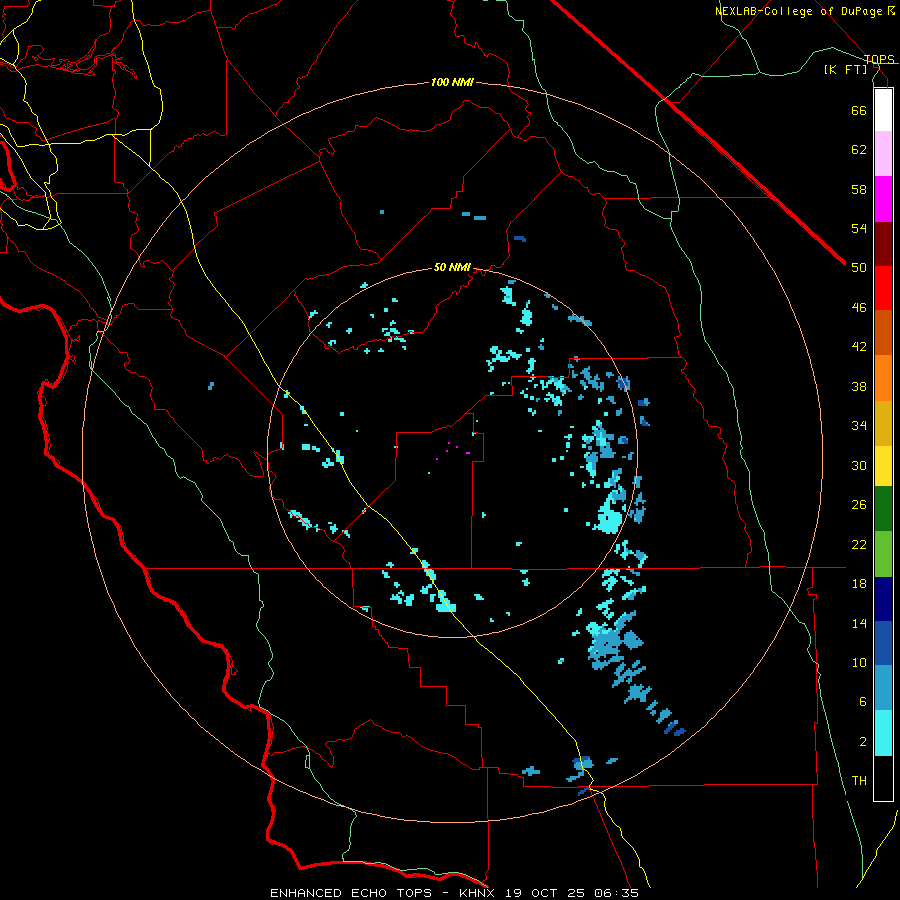Click the "[K FT]" units label
900x900 pixels.
pos(846,69)
